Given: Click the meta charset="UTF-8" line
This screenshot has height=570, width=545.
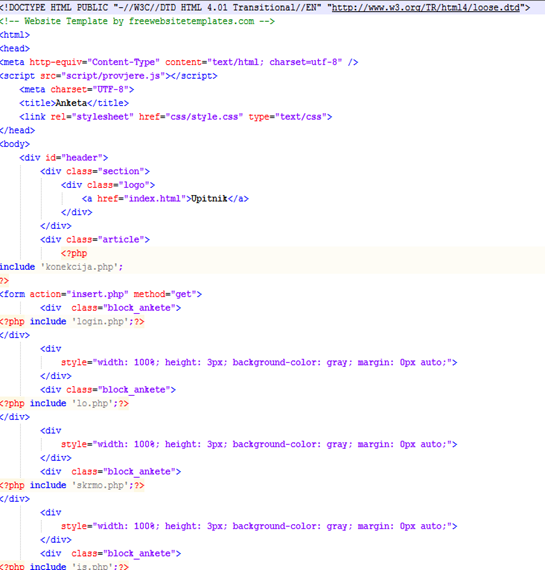Looking at the screenshot, I should pos(77,89).
